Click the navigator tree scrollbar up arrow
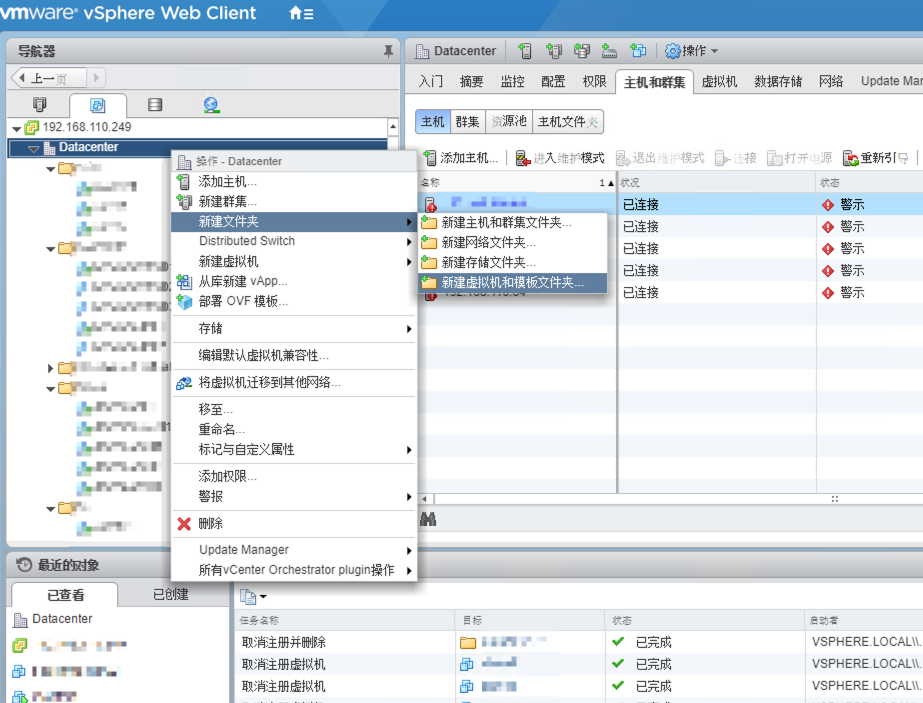 391,126
